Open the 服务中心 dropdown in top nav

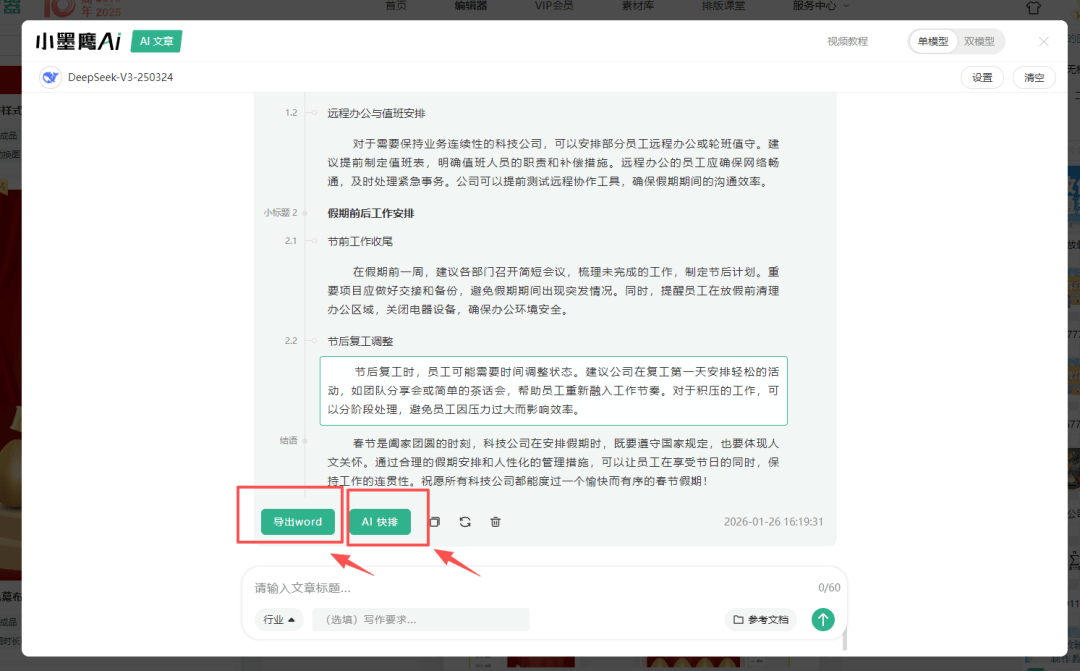pos(814,6)
